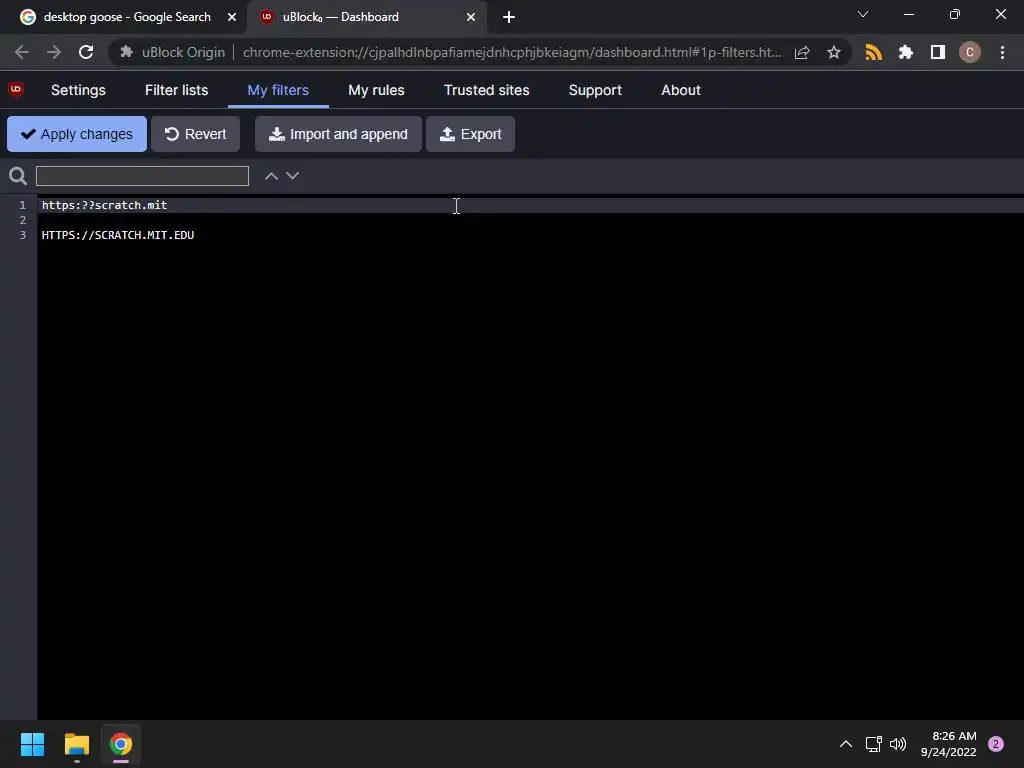Click the Chrome taskbar icon
The image size is (1024, 768).
point(121,744)
